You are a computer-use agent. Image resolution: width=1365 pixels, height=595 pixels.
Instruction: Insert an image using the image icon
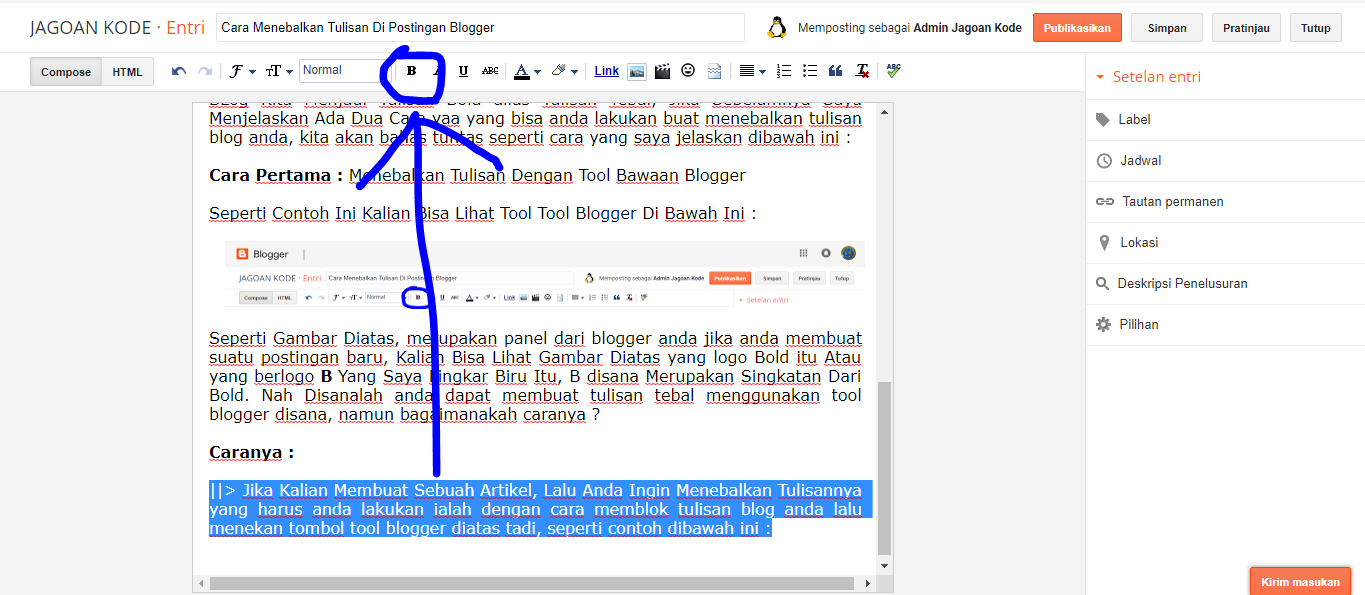(636, 70)
